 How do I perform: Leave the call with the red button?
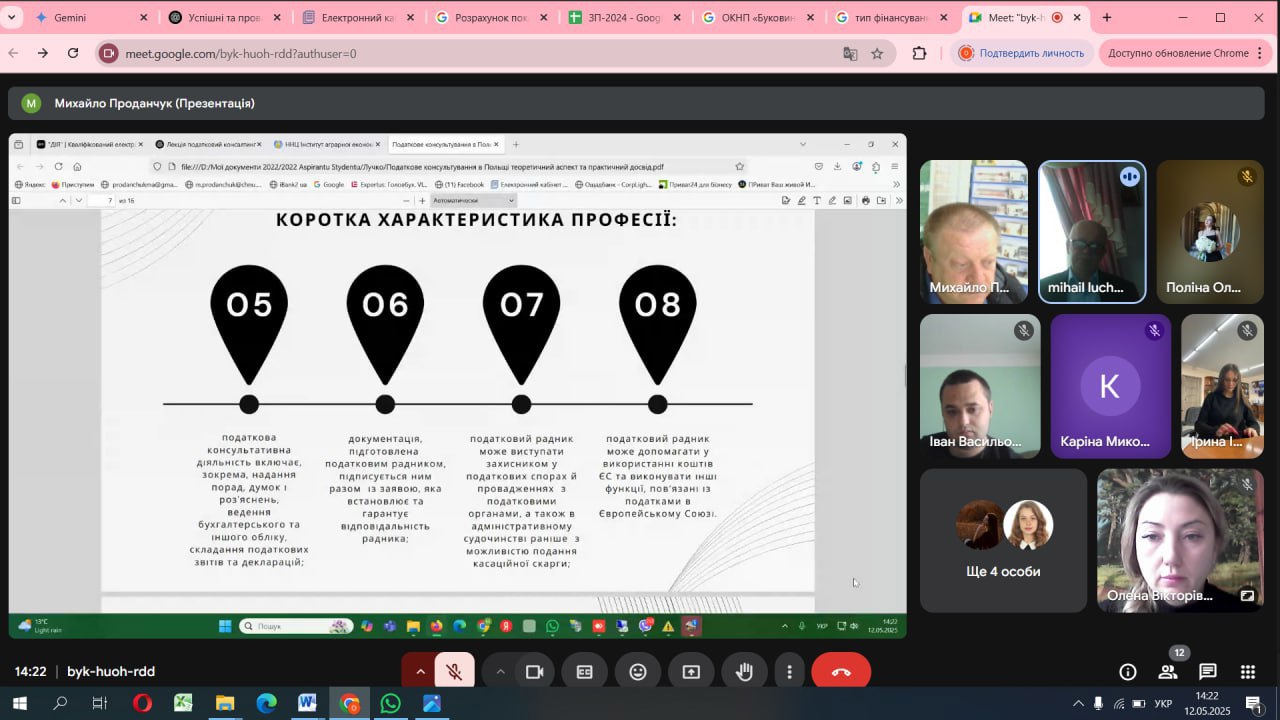pyautogui.click(x=841, y=672)
